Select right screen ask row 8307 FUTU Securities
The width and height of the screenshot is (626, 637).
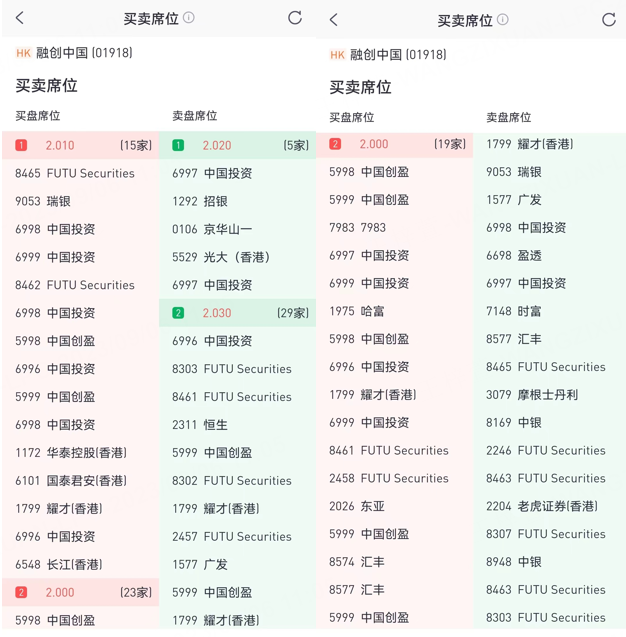click(x=550, y=534)
